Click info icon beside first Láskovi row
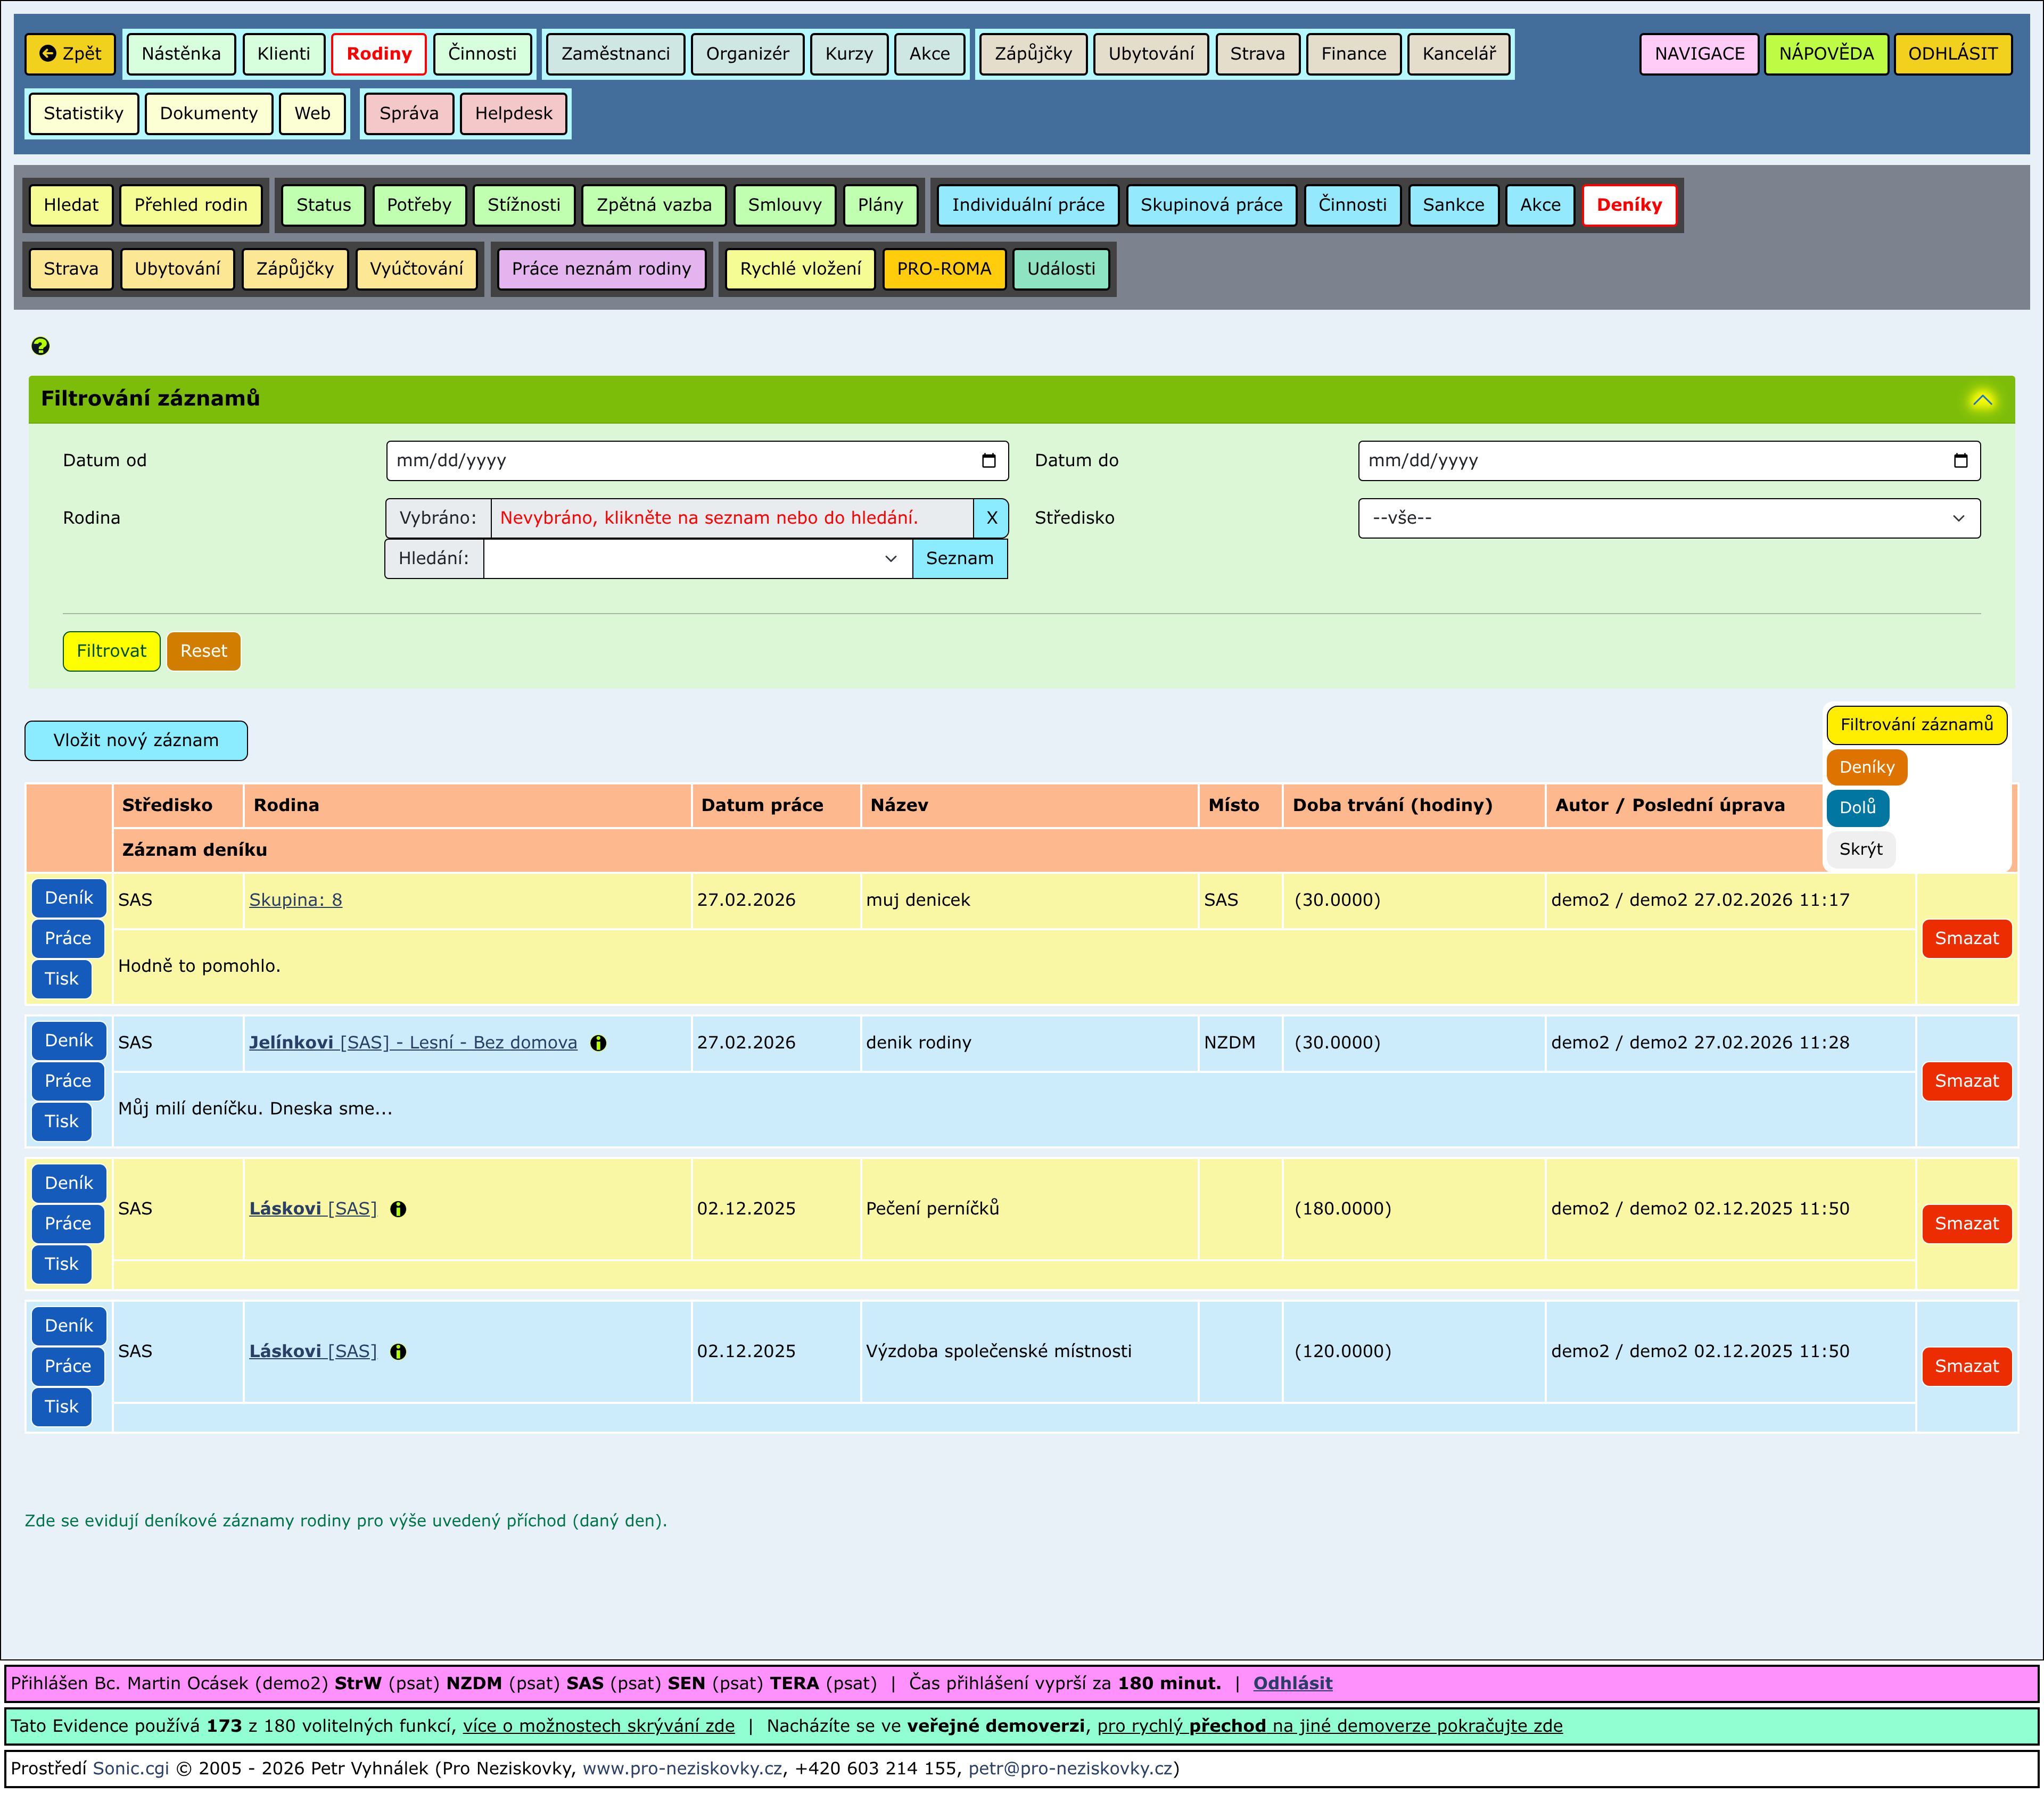The image size is (2044, 1818). click(x=398, y=1209)
